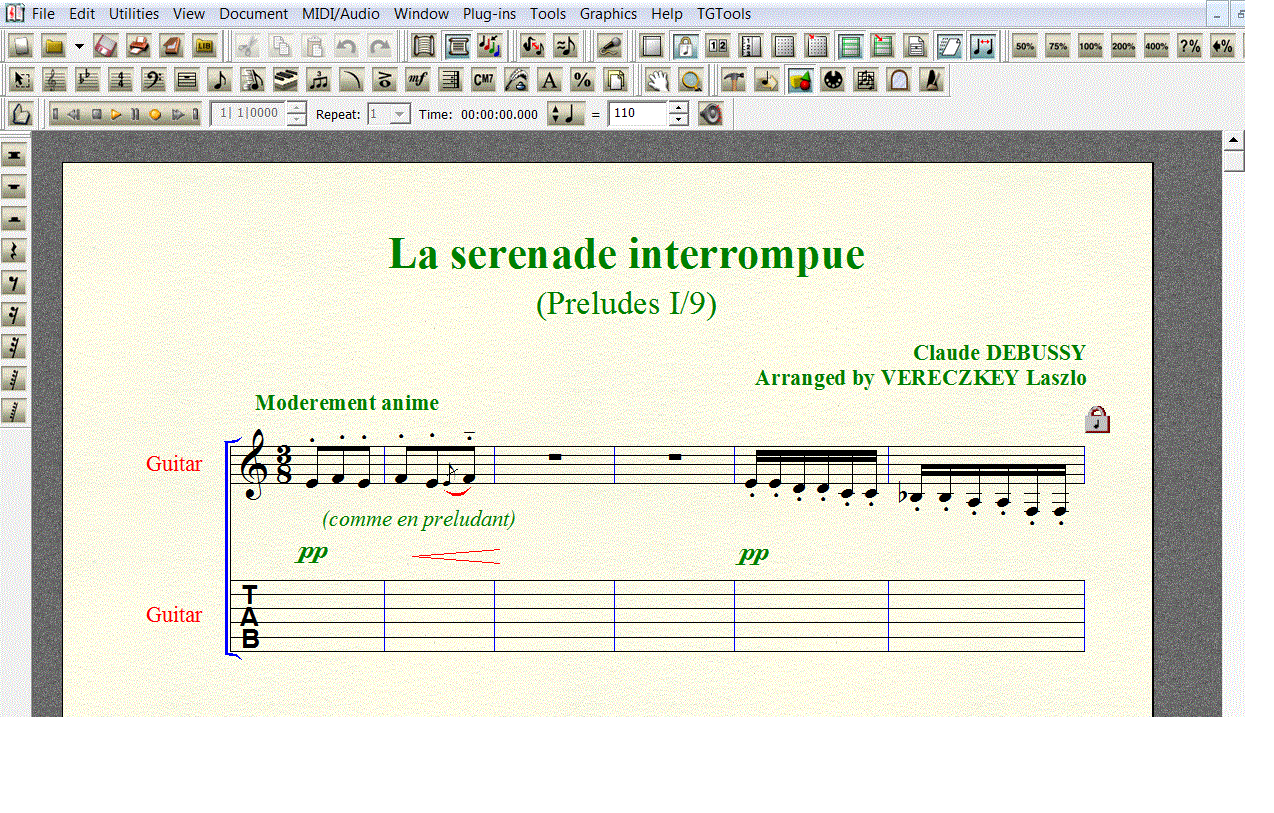The image size is (1274, 813).
Task: Expand the arrow next to the Open folder
Action: (79, 46)
